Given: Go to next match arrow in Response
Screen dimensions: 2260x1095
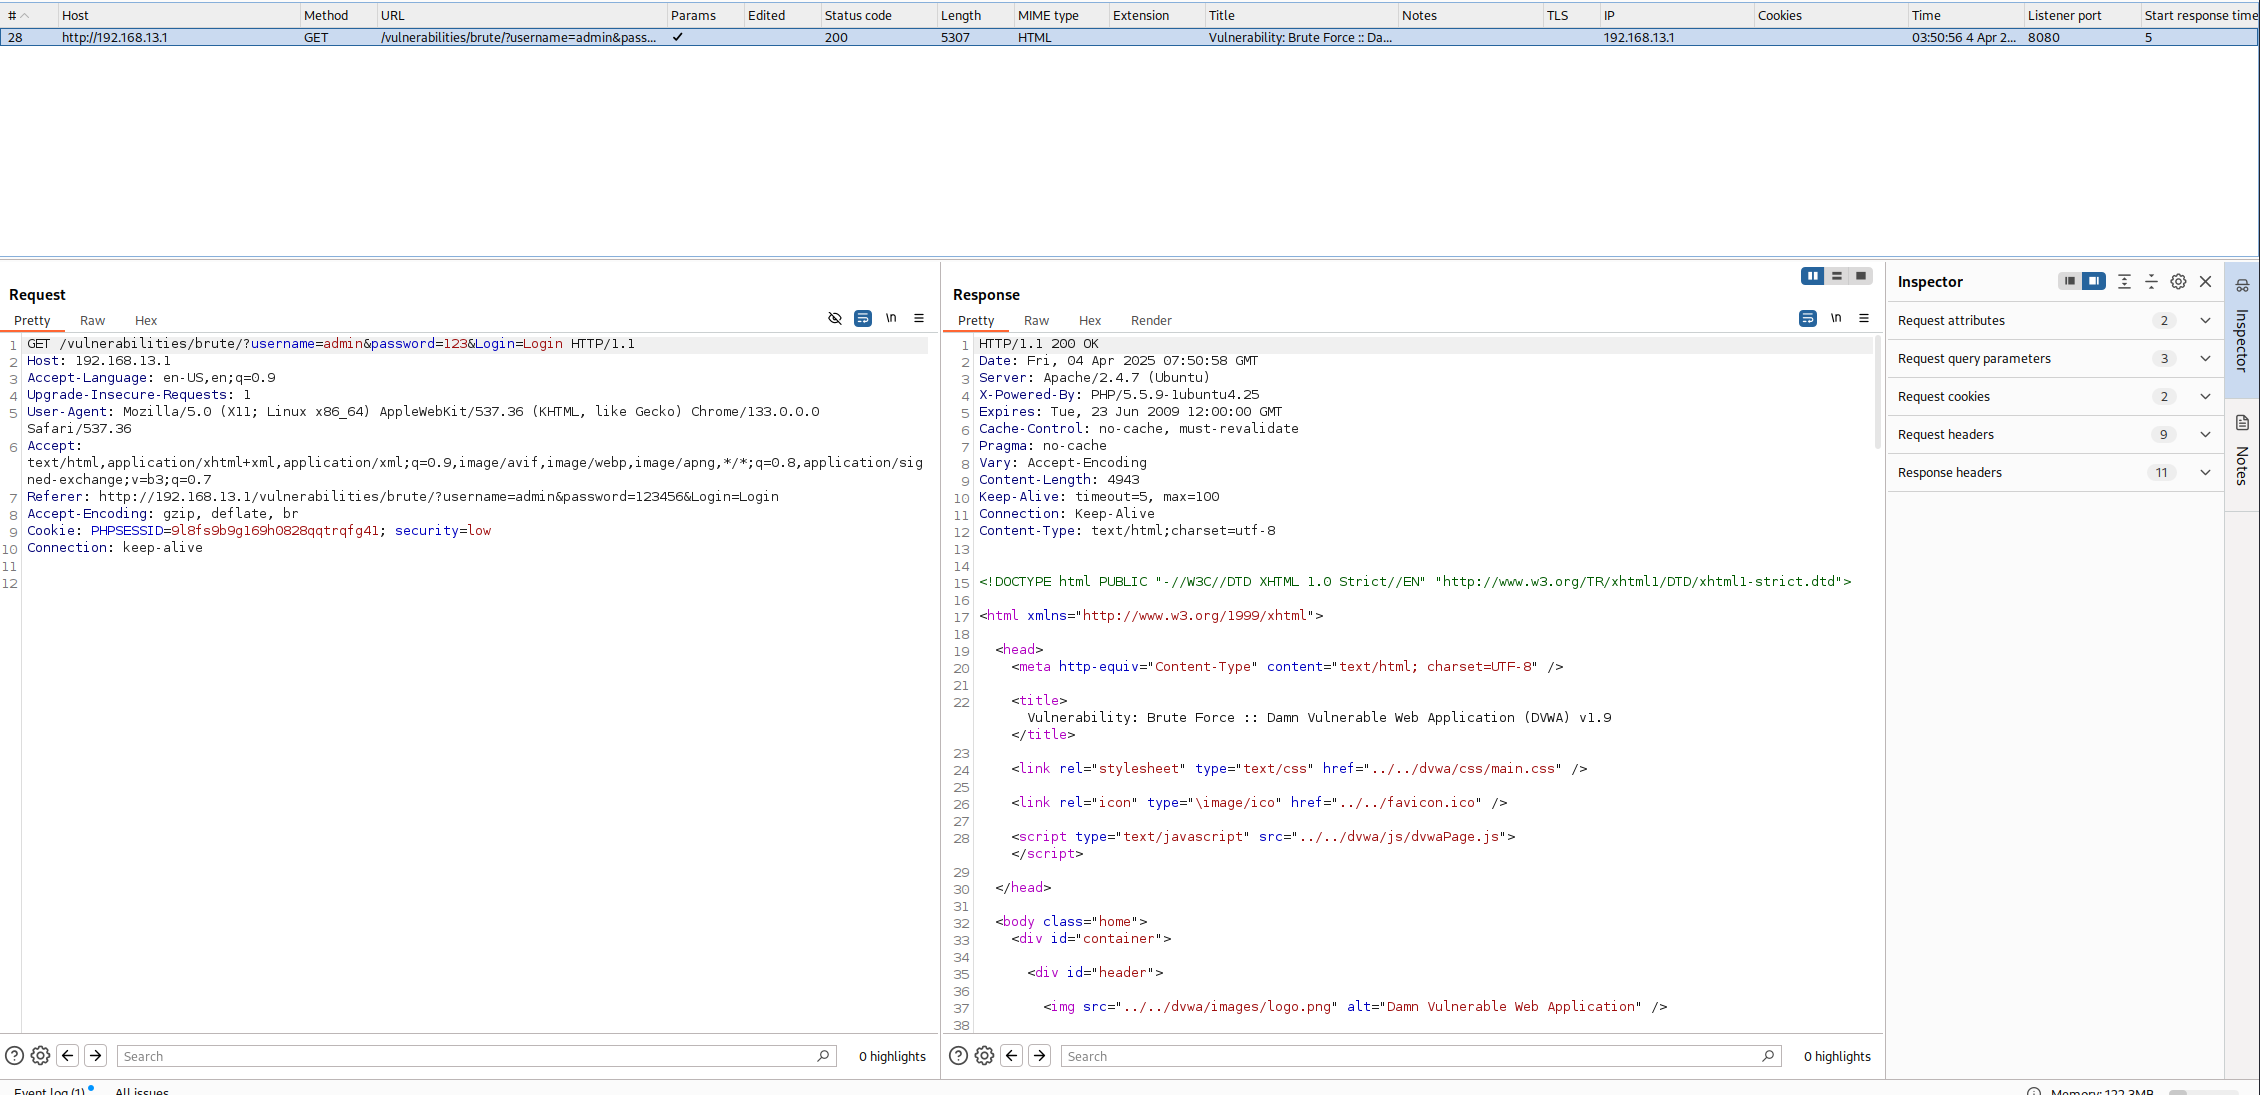Looking at the screenshot, I should (x=1040, y=1056).
